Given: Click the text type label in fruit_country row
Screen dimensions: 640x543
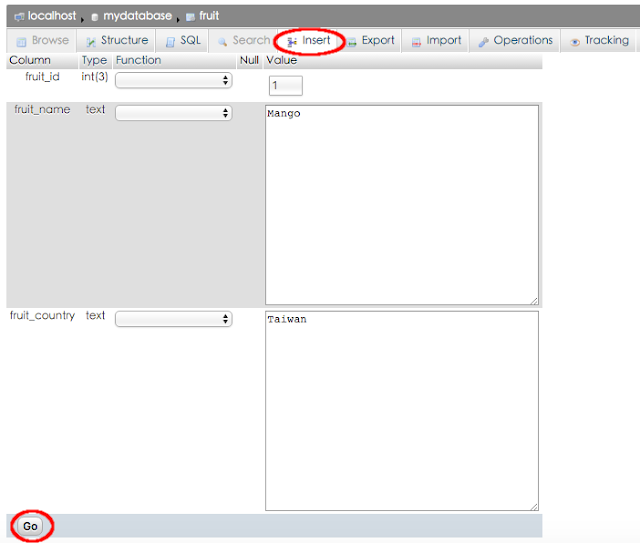Looking at the screenshot, I should pyautogui.click(x=96, y=315).
